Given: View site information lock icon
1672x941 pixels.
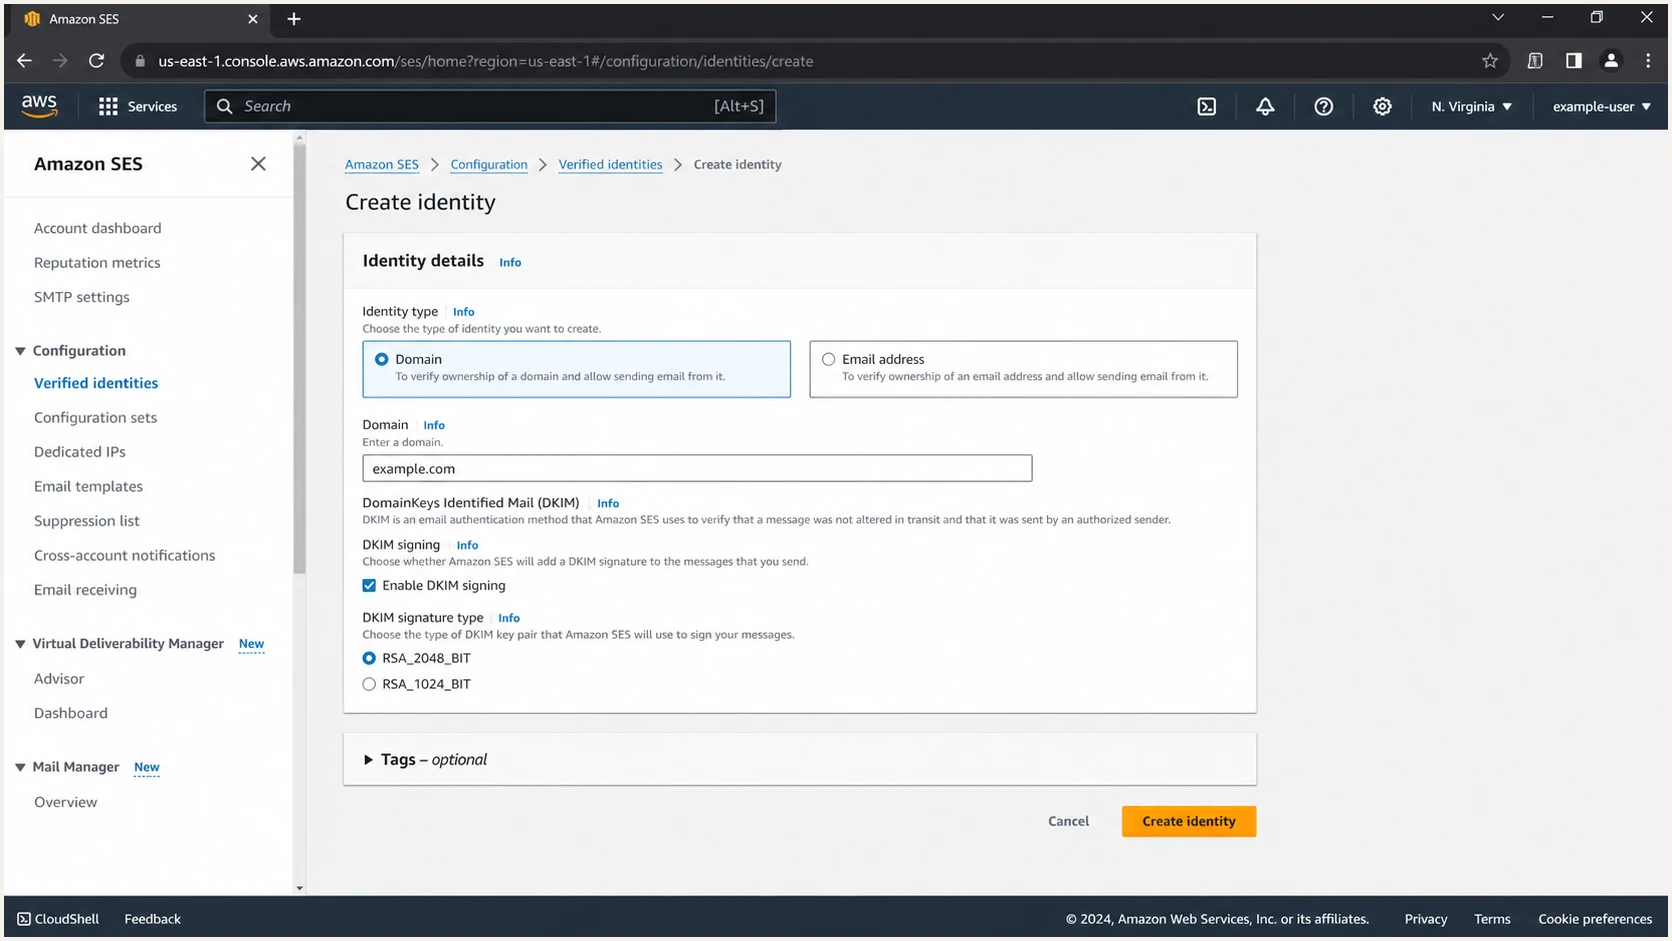Looking at the screenshot, I should [x=140, y=61].
